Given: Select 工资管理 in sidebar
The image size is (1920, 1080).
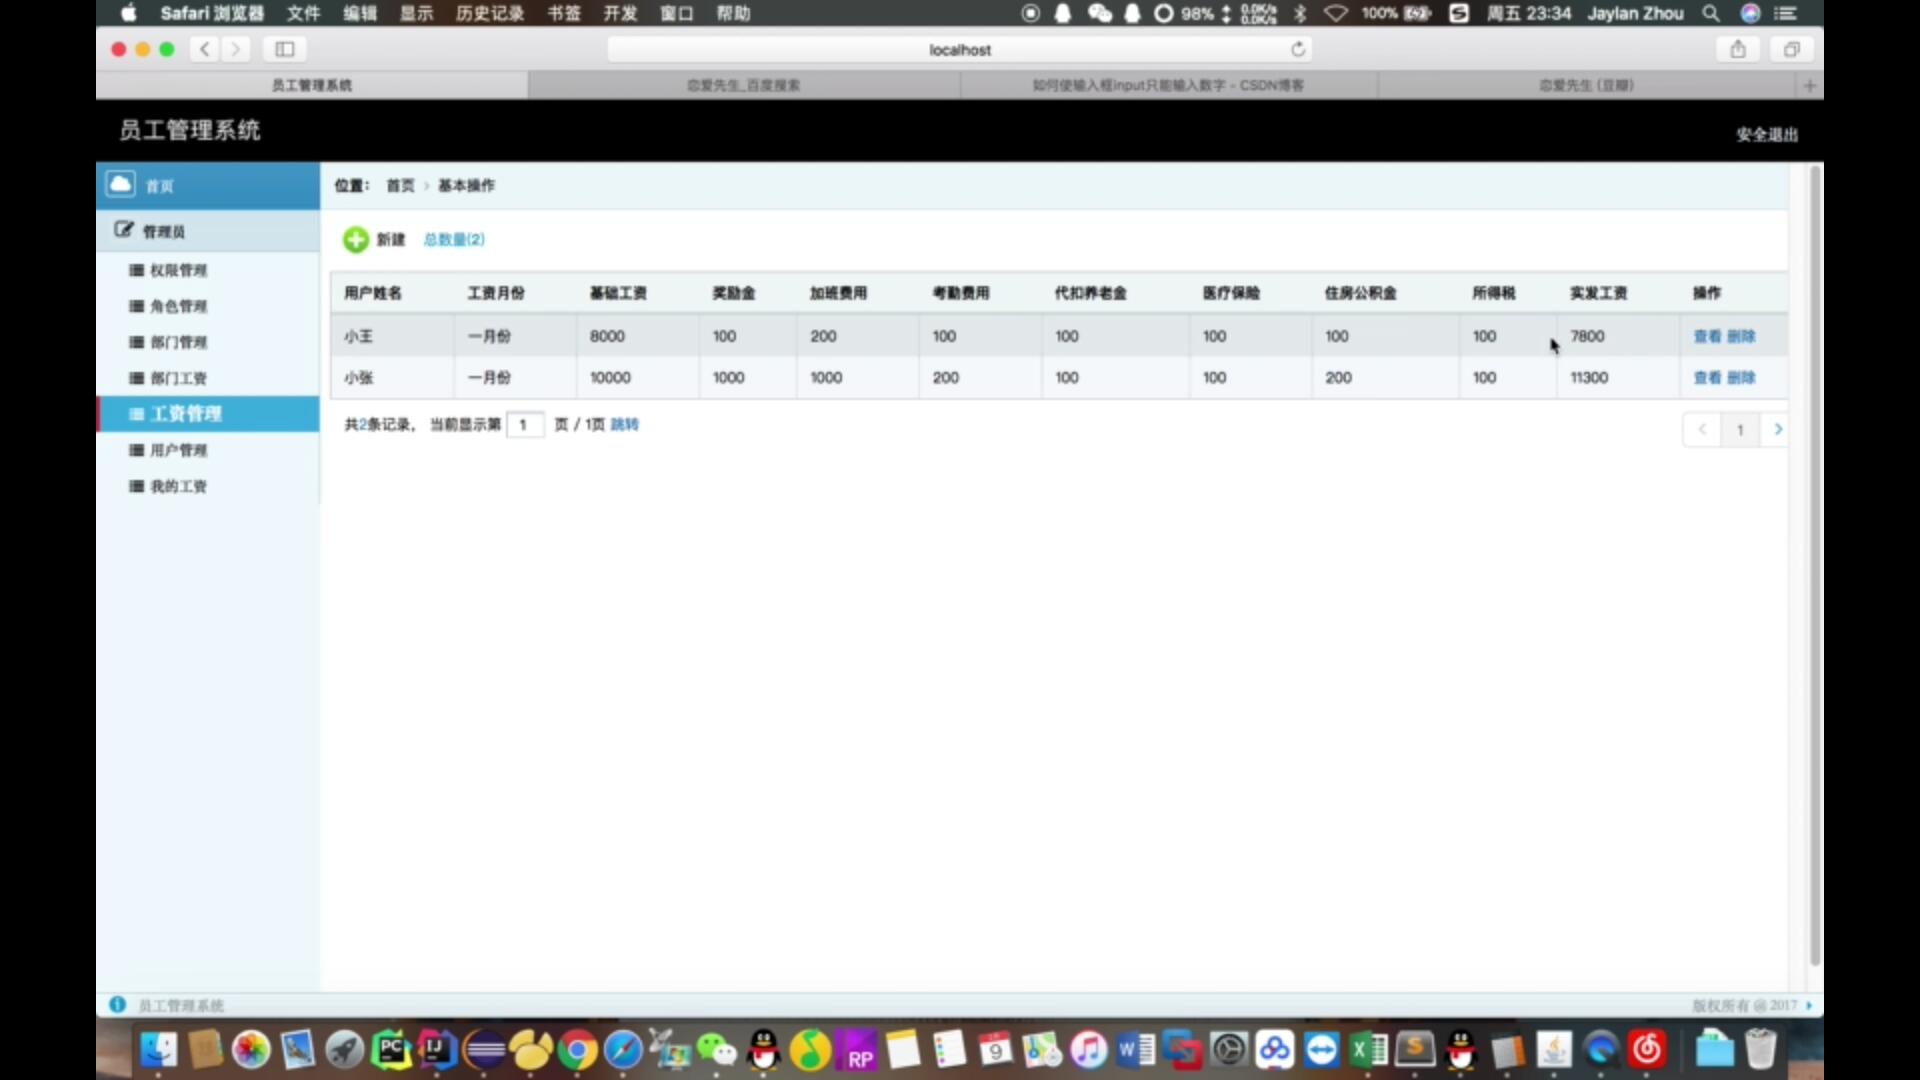Looking at the screenshot, I should pos(208,414).
